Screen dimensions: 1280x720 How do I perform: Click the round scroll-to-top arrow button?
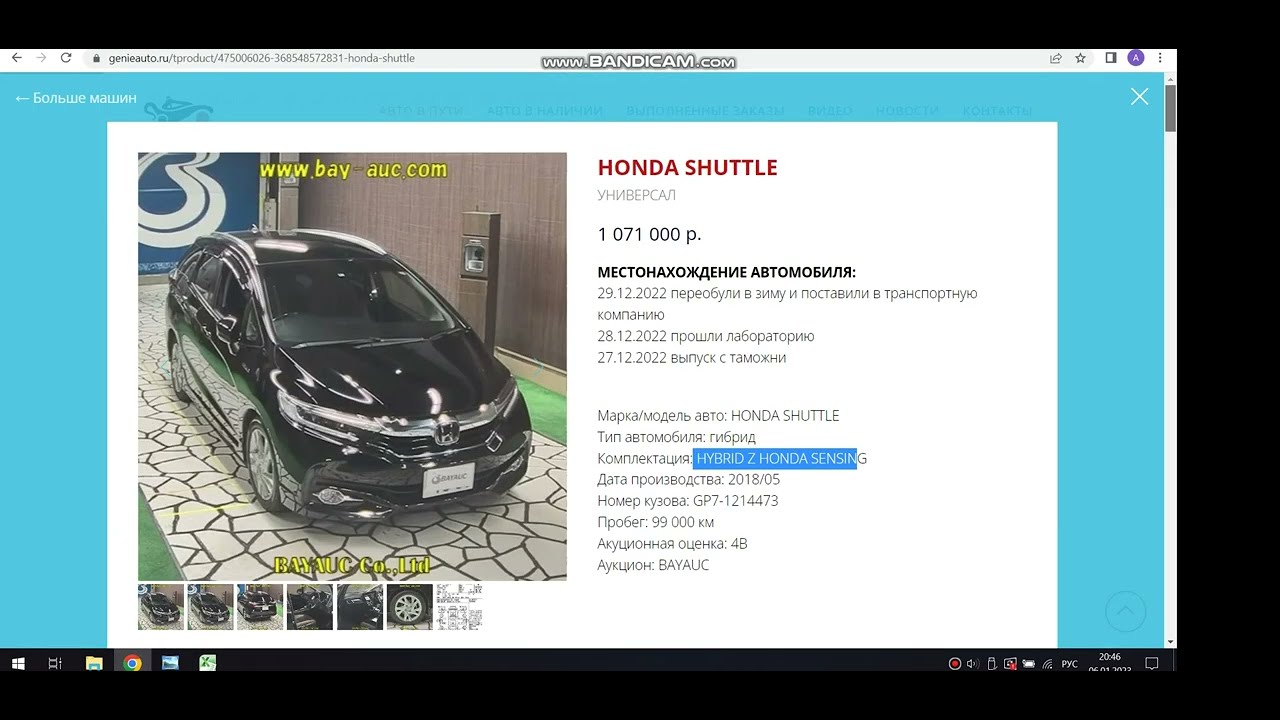click(x=1125, y=611)
